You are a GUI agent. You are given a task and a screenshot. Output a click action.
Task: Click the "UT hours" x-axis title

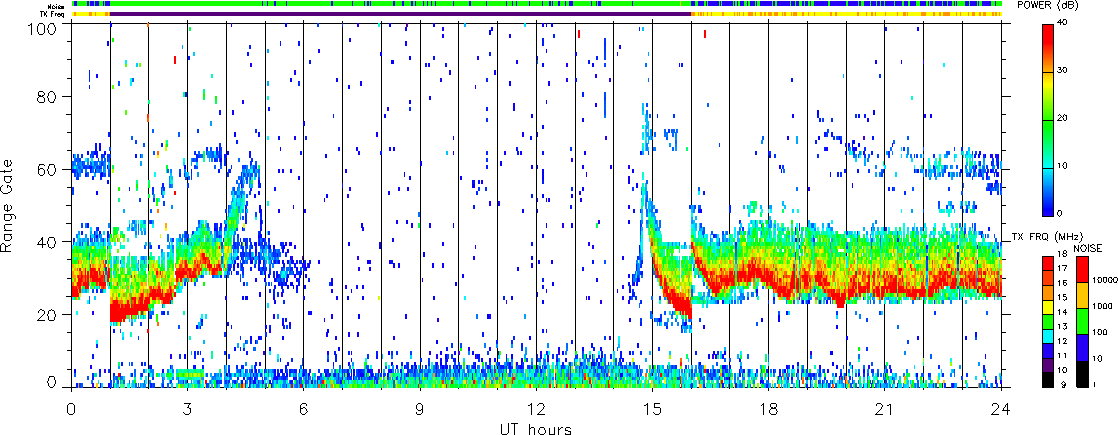tap(535, 429)
